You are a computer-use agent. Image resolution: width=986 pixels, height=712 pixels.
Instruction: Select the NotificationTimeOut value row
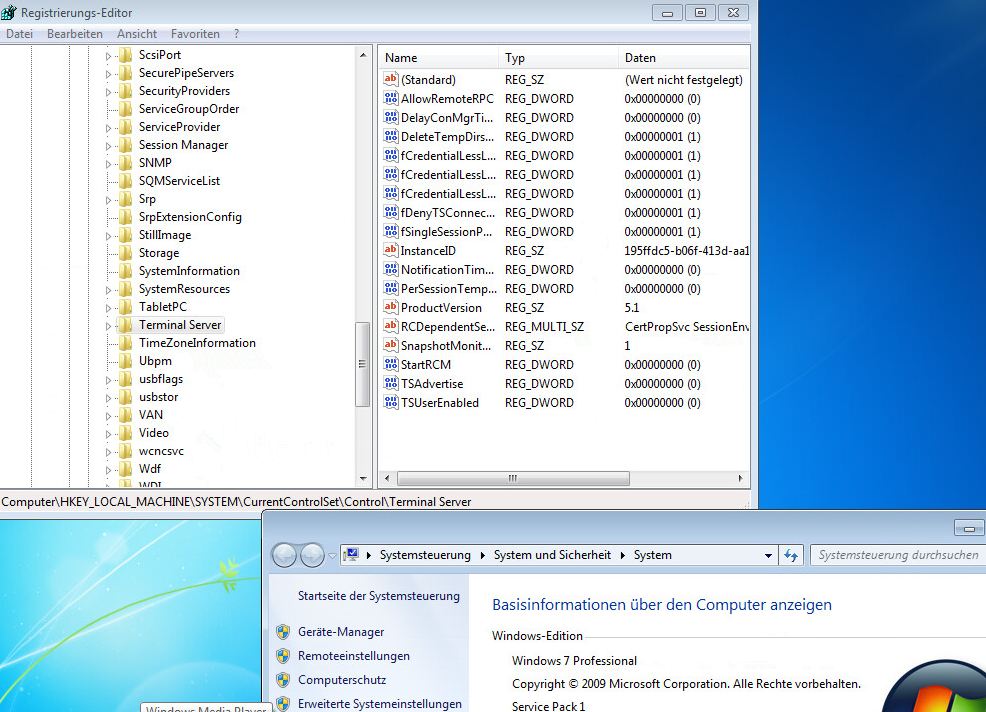[564, 269]
